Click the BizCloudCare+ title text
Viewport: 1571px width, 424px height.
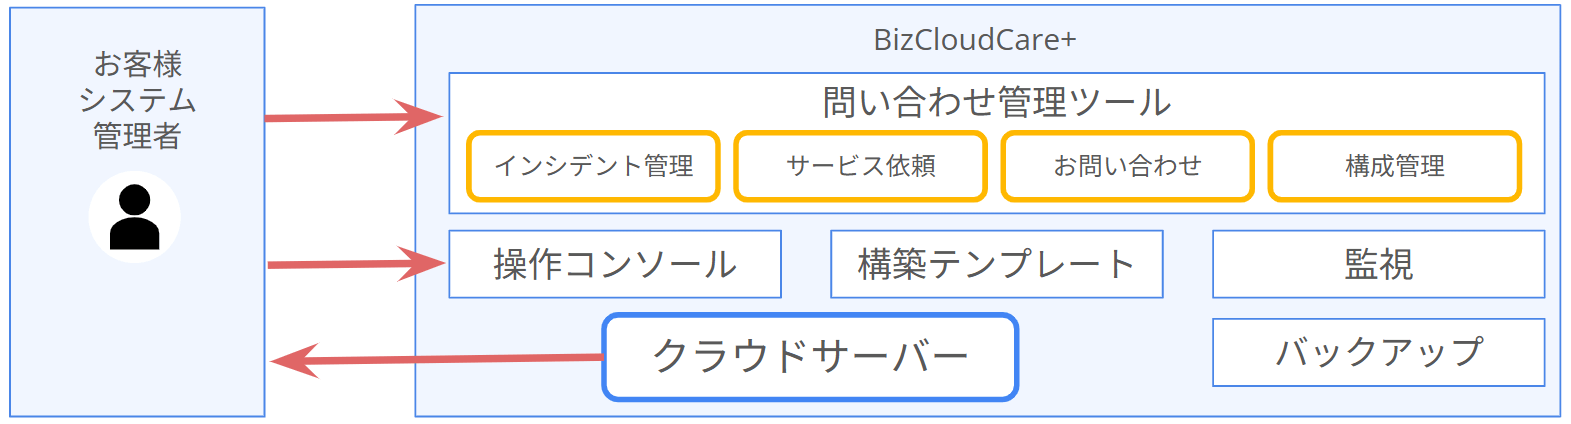(975, 40)
